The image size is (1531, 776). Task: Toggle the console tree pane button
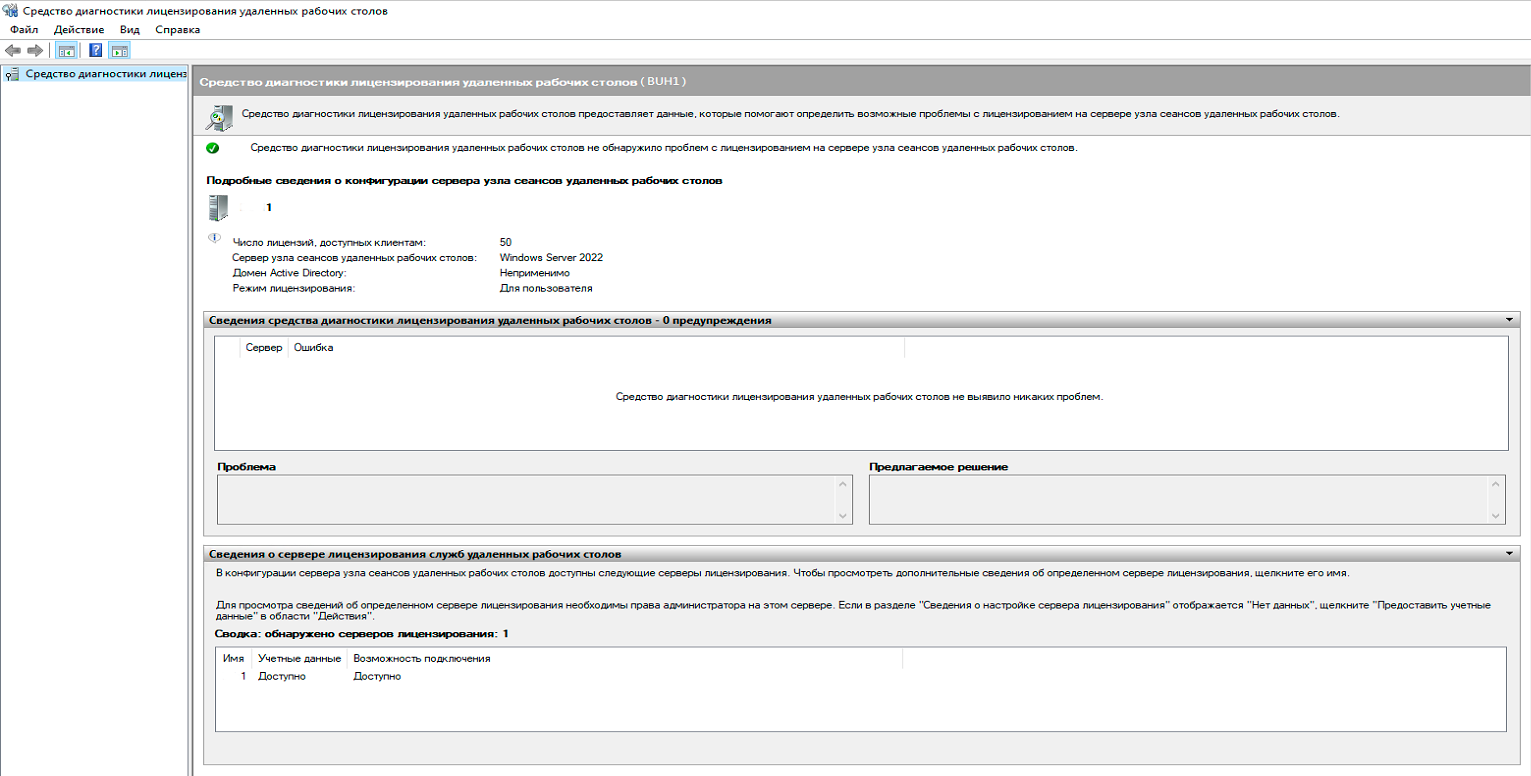pyautogui.click(x=66, y=50)
